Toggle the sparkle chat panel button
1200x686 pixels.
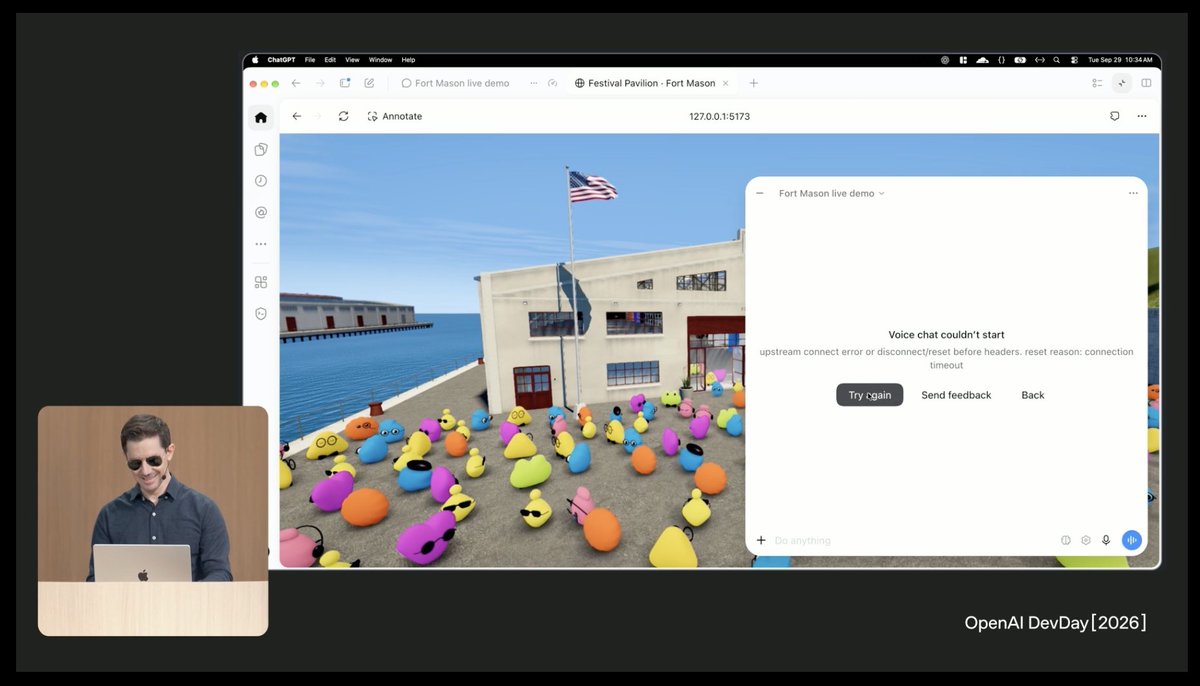click(x=1122, y=83)
